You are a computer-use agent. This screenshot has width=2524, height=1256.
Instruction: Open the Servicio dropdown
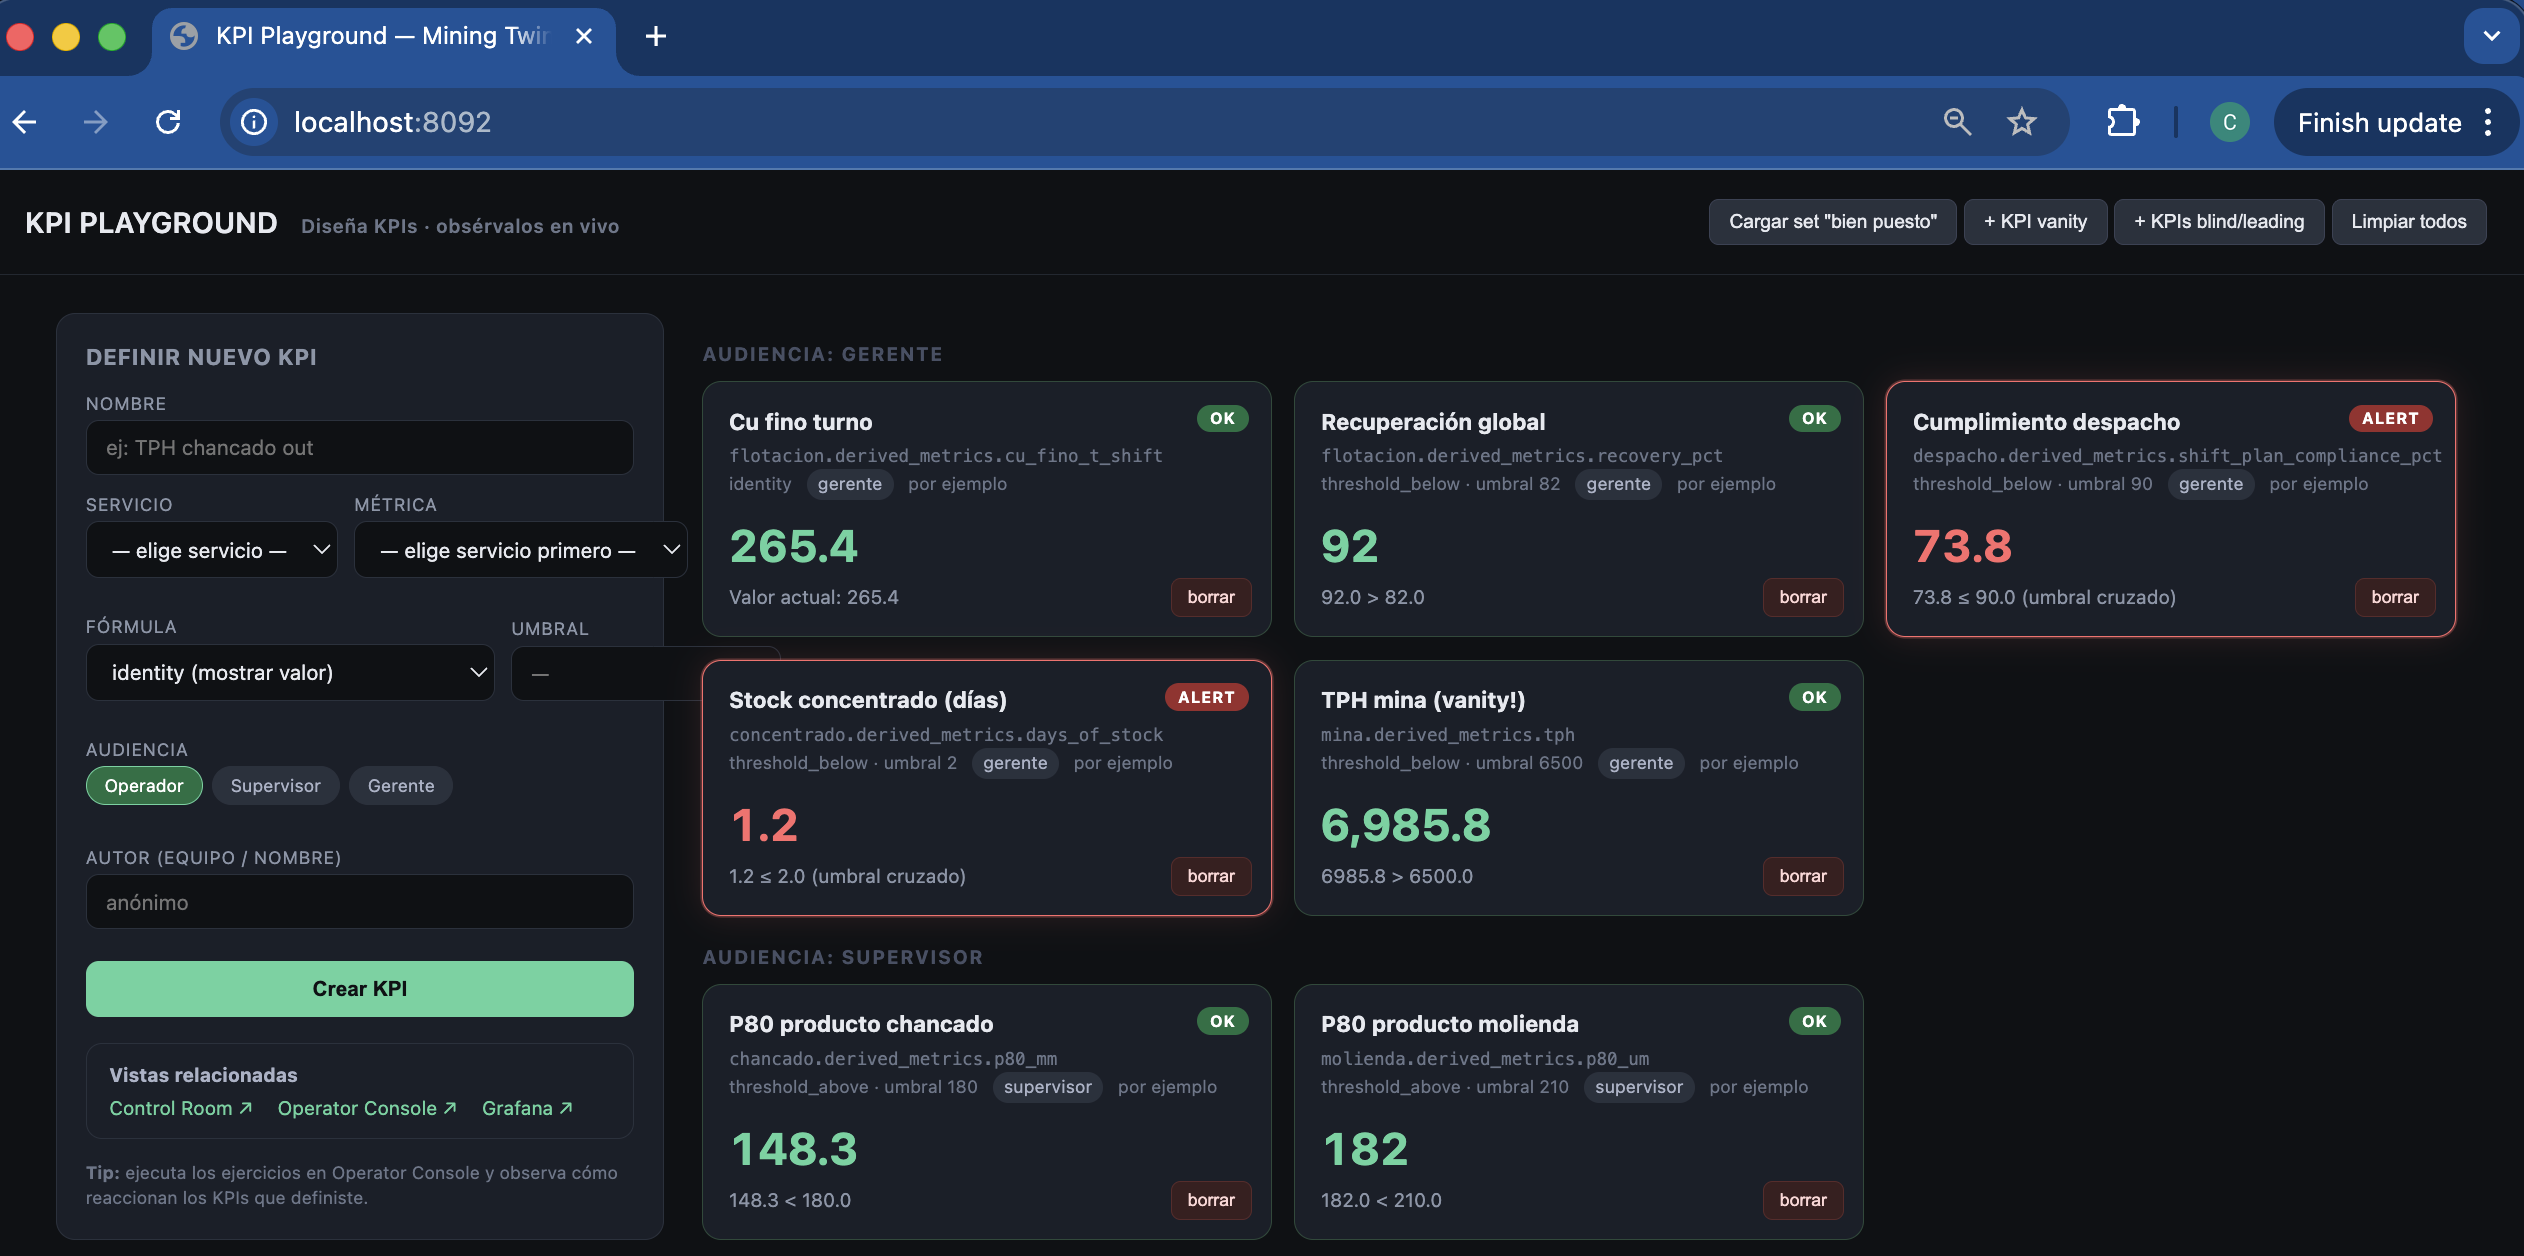click(x=211, y=550)
